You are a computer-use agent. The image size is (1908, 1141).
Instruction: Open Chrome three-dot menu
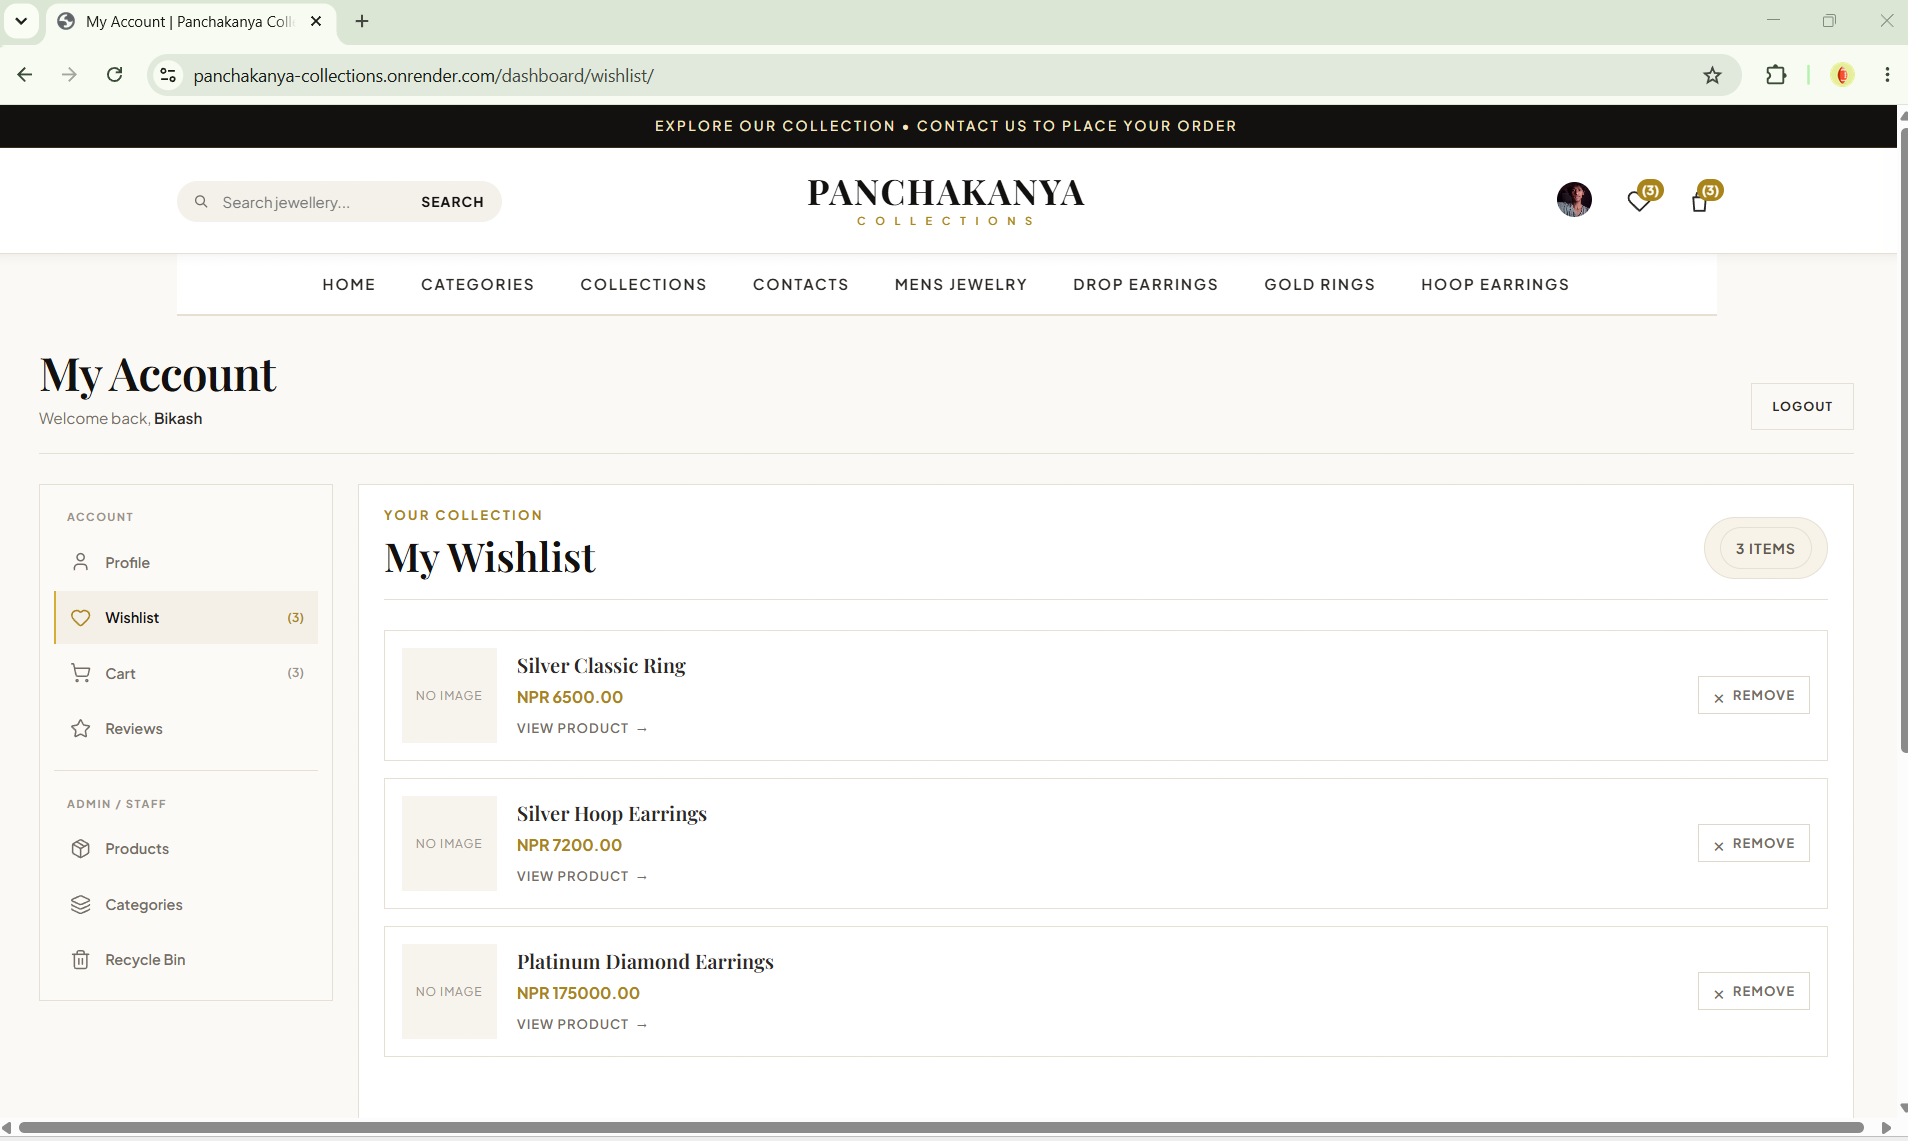[x=1887, y=75]
